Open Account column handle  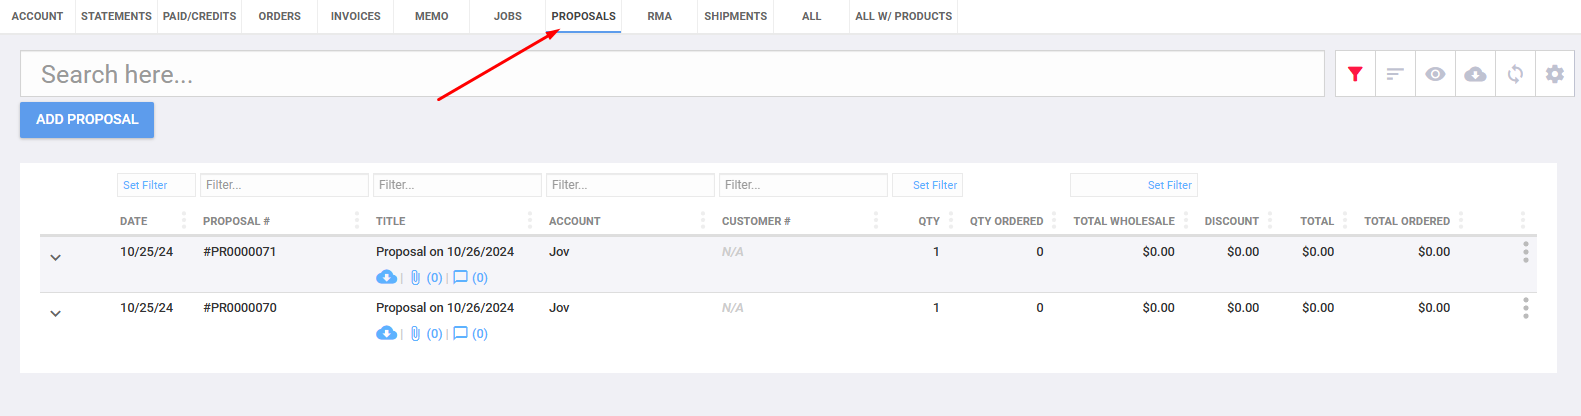[x=703, y=220]
